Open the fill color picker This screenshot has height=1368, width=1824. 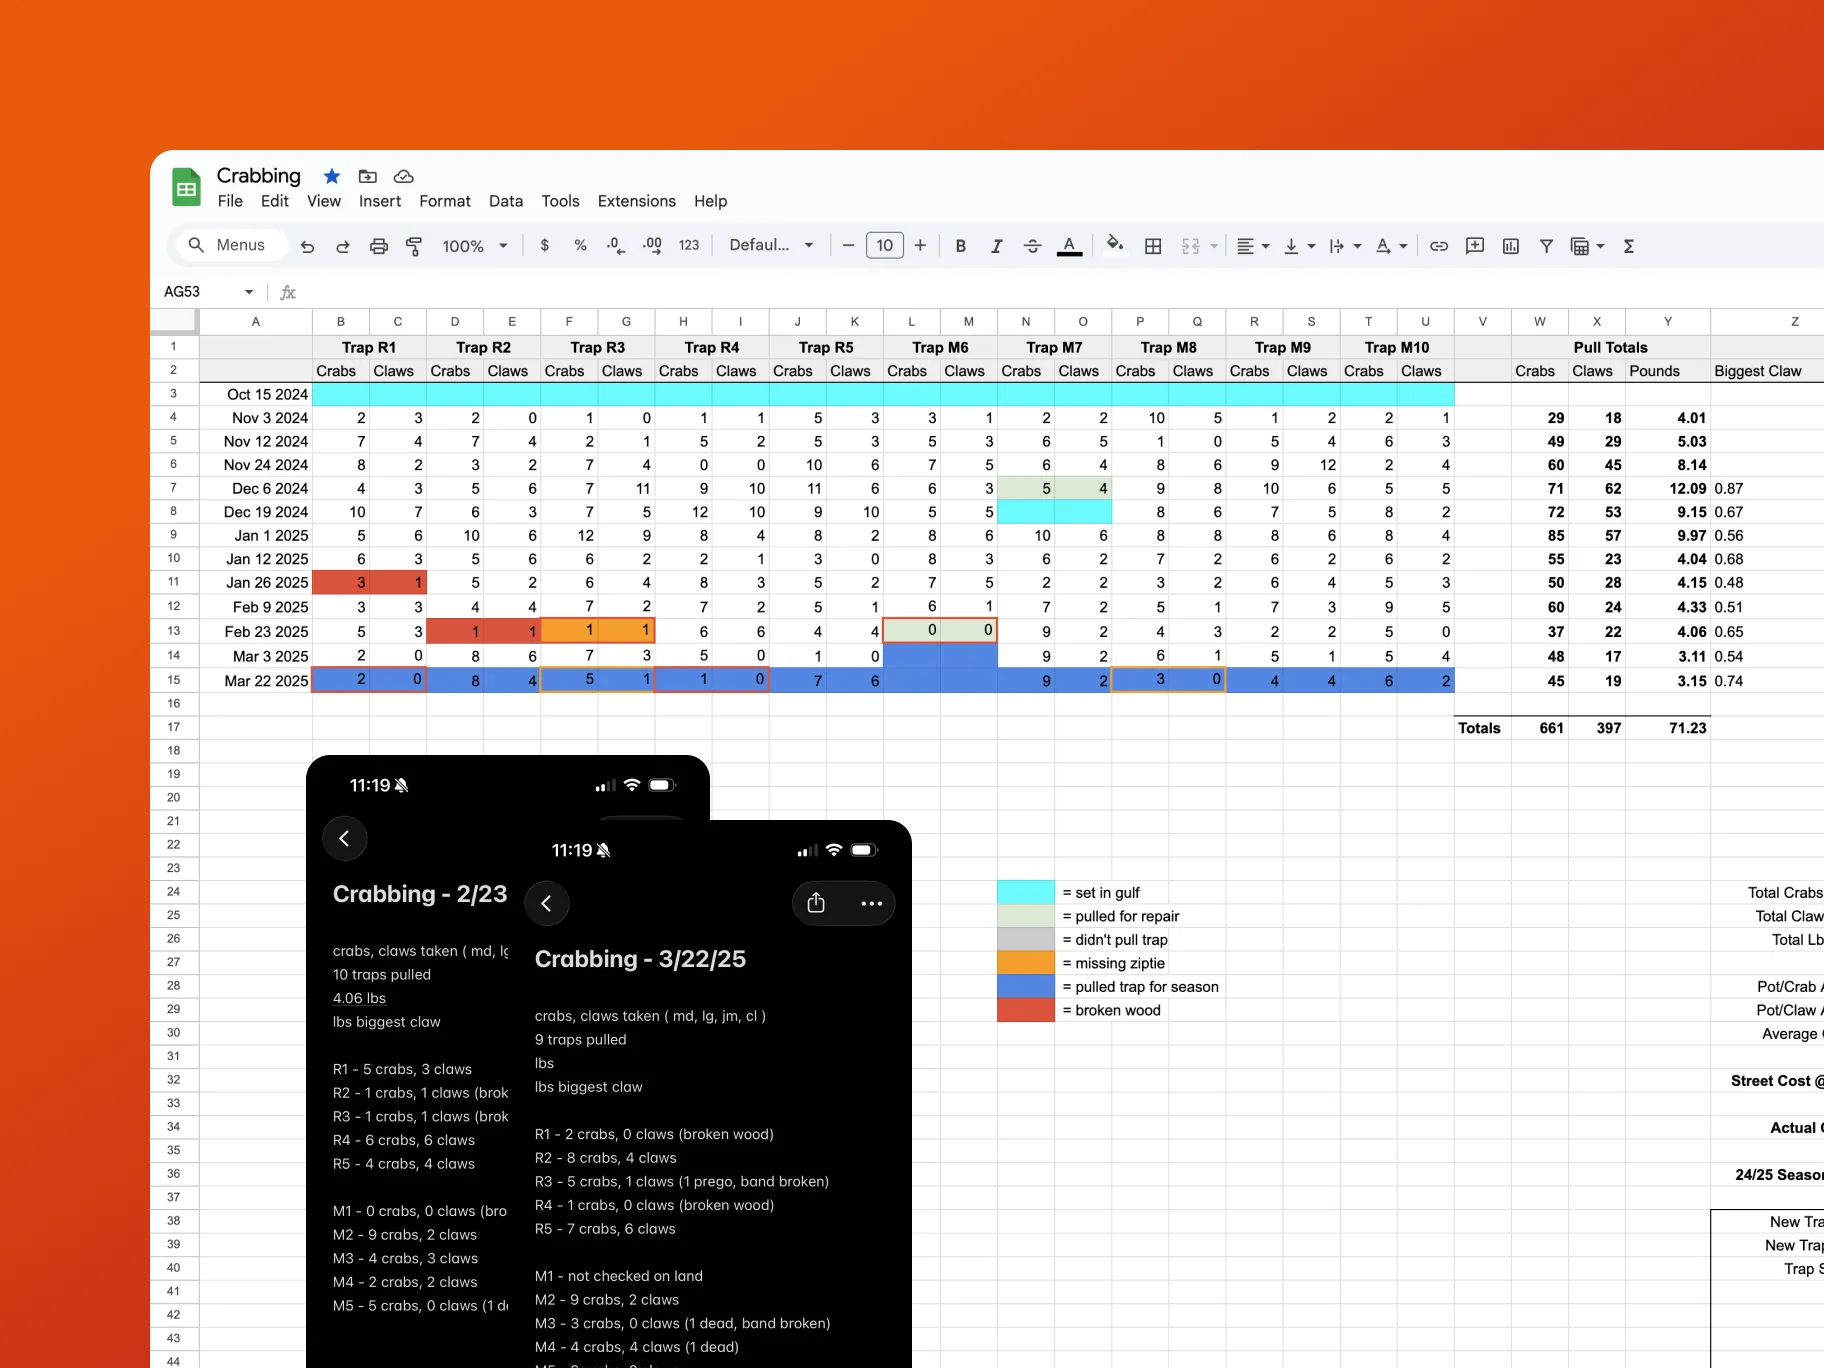(x=1113, y=246)
